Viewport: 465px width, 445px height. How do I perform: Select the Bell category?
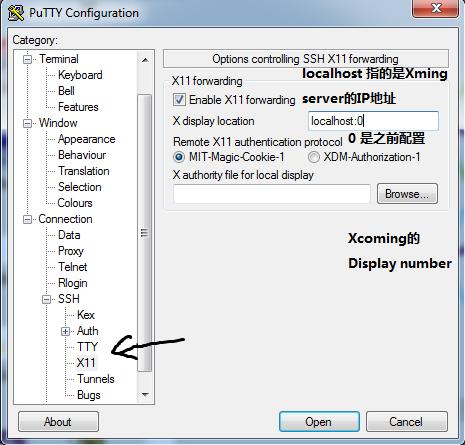click(66, 91)
